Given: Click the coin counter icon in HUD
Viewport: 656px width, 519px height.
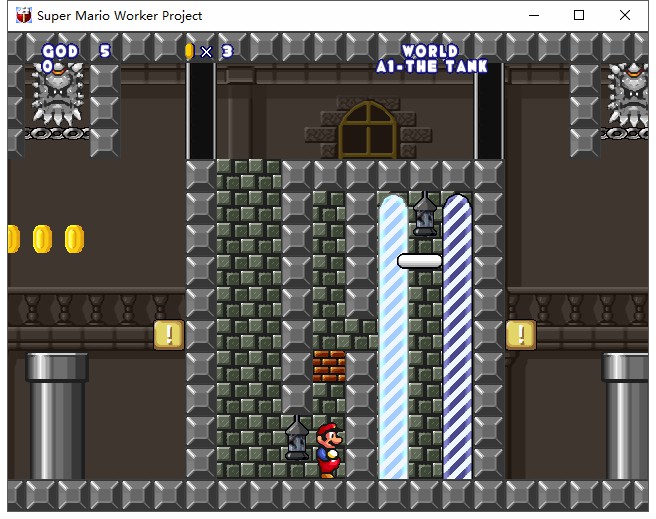Looking at the screenshot, I should click(x=190, y=51).
